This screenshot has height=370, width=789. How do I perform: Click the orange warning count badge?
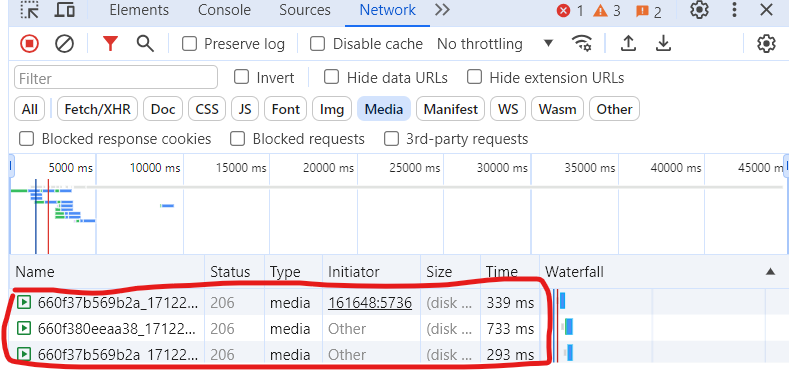tap(606, 11)
